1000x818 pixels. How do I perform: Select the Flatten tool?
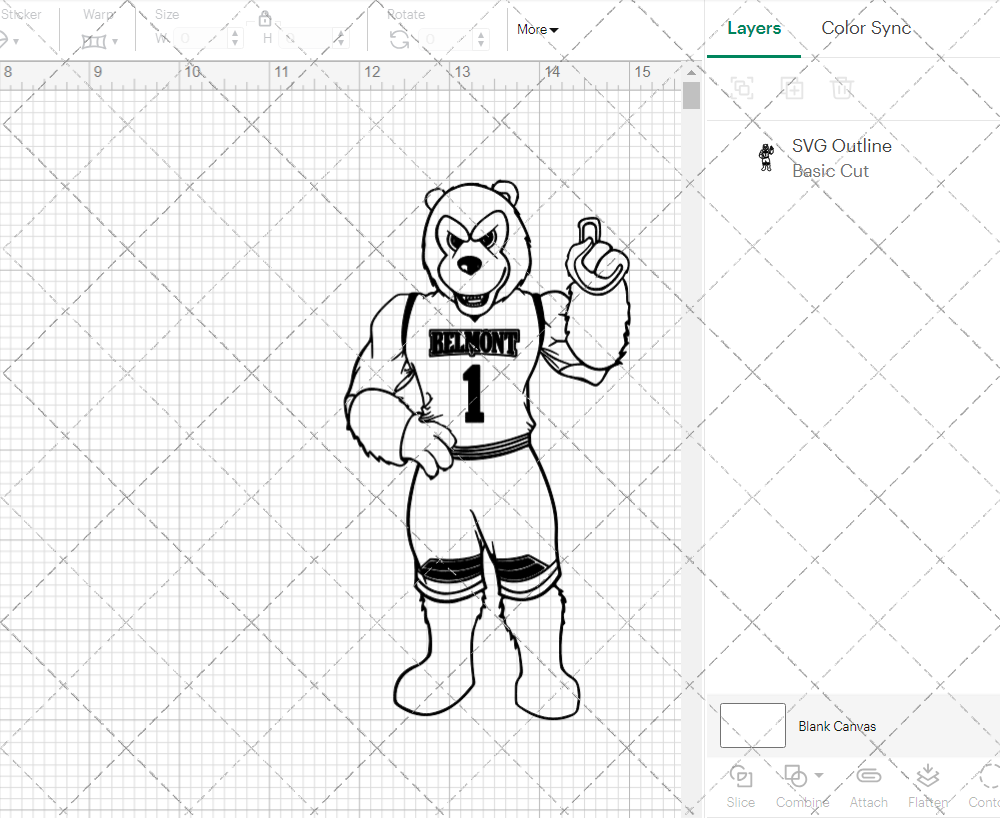click(927, 785)
